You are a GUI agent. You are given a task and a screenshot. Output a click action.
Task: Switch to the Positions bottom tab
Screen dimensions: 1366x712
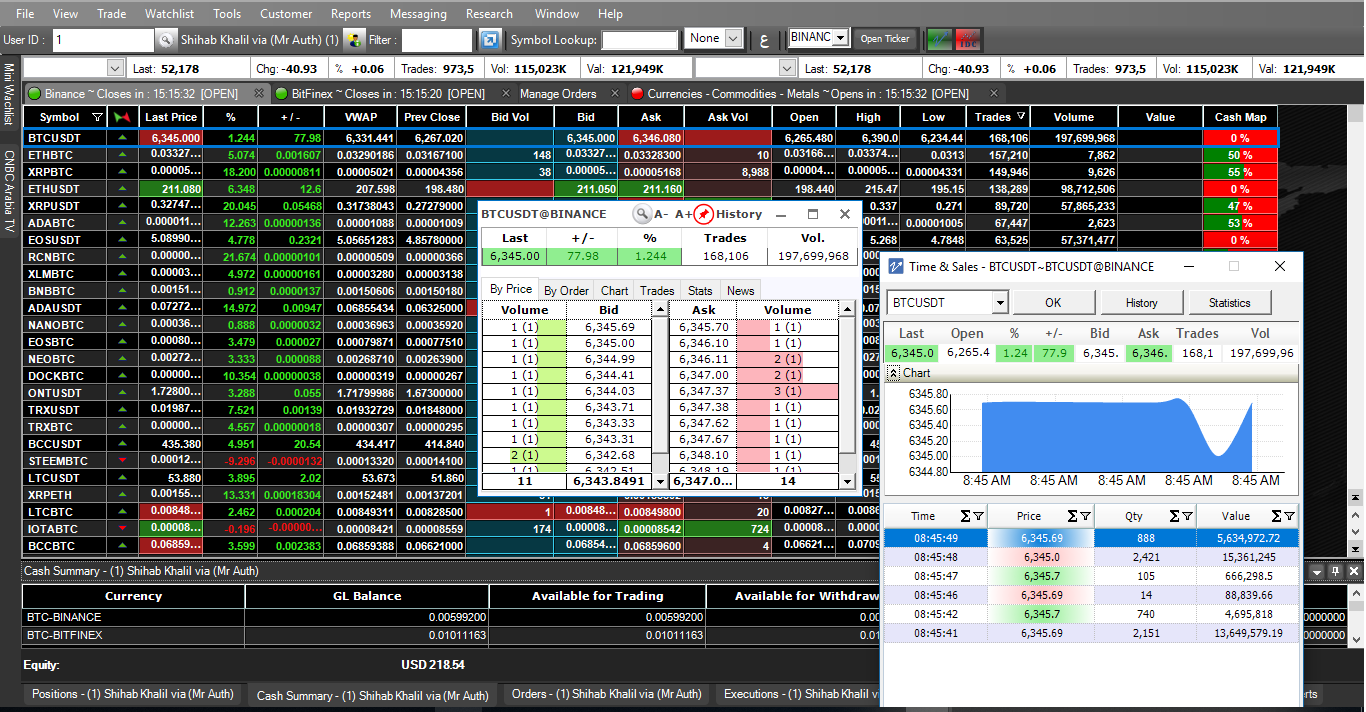pos(132,694)
